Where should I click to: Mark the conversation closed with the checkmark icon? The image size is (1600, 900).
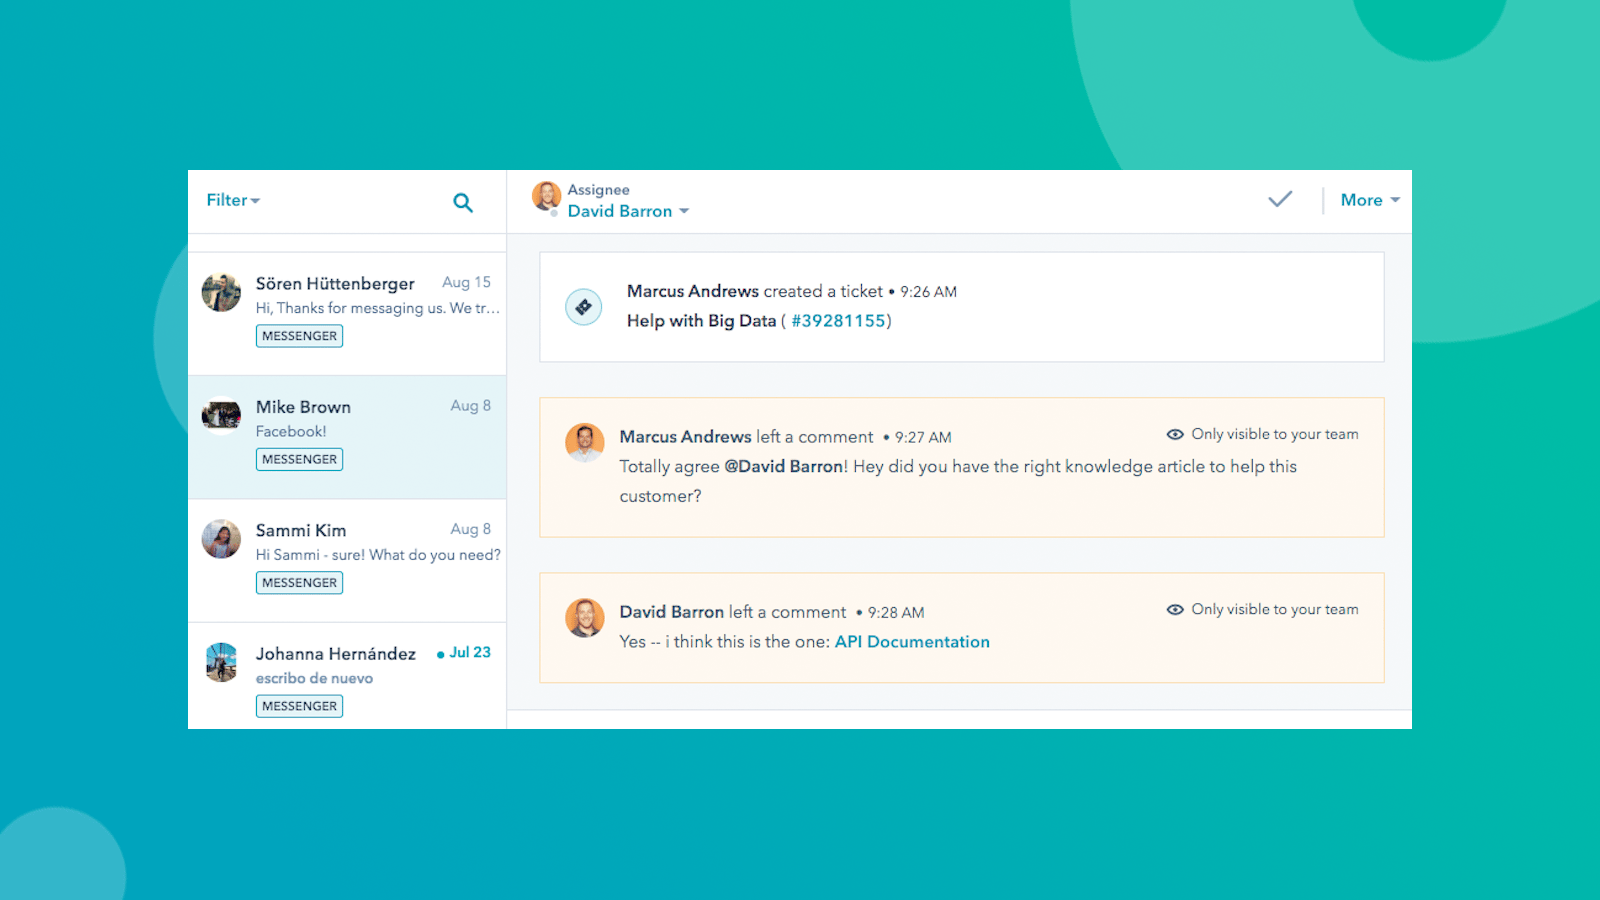click(1279, 199)
